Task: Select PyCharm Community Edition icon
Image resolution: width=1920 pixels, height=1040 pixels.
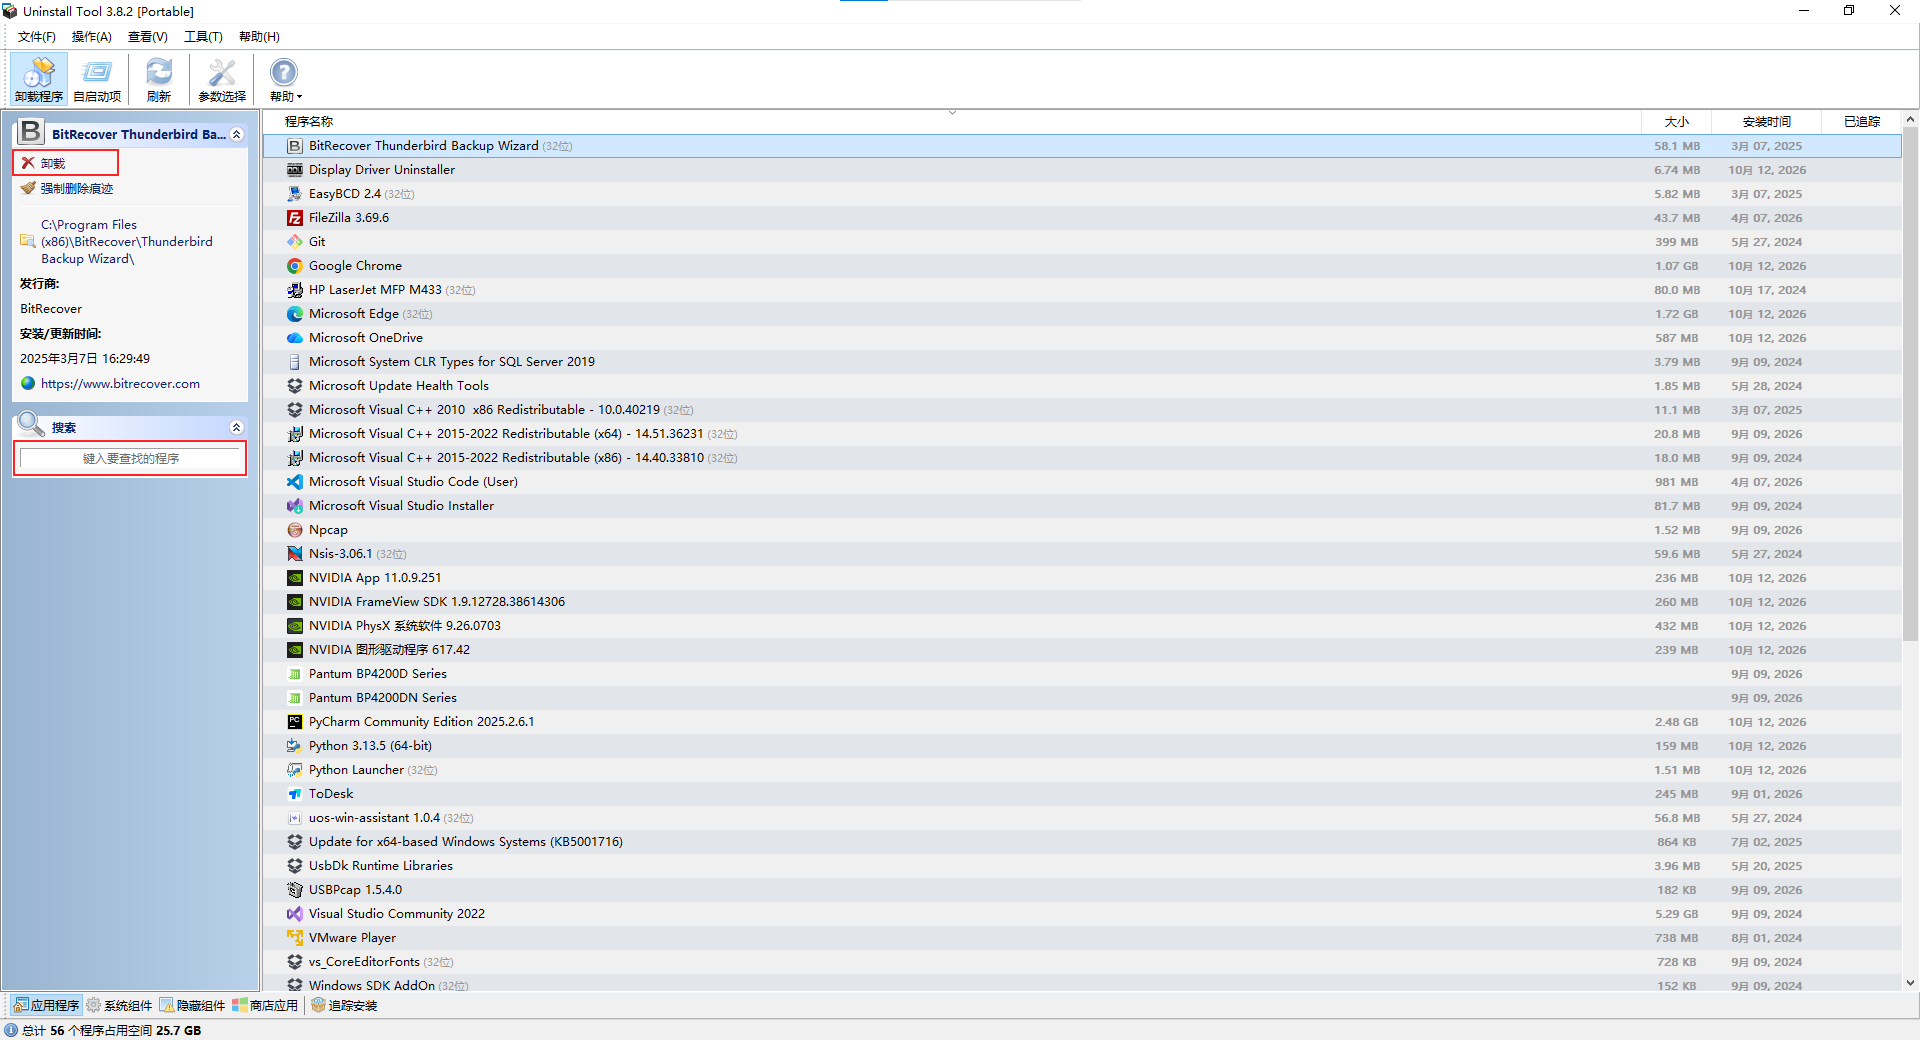Action: pyautogui.click(x=295, y=722)
